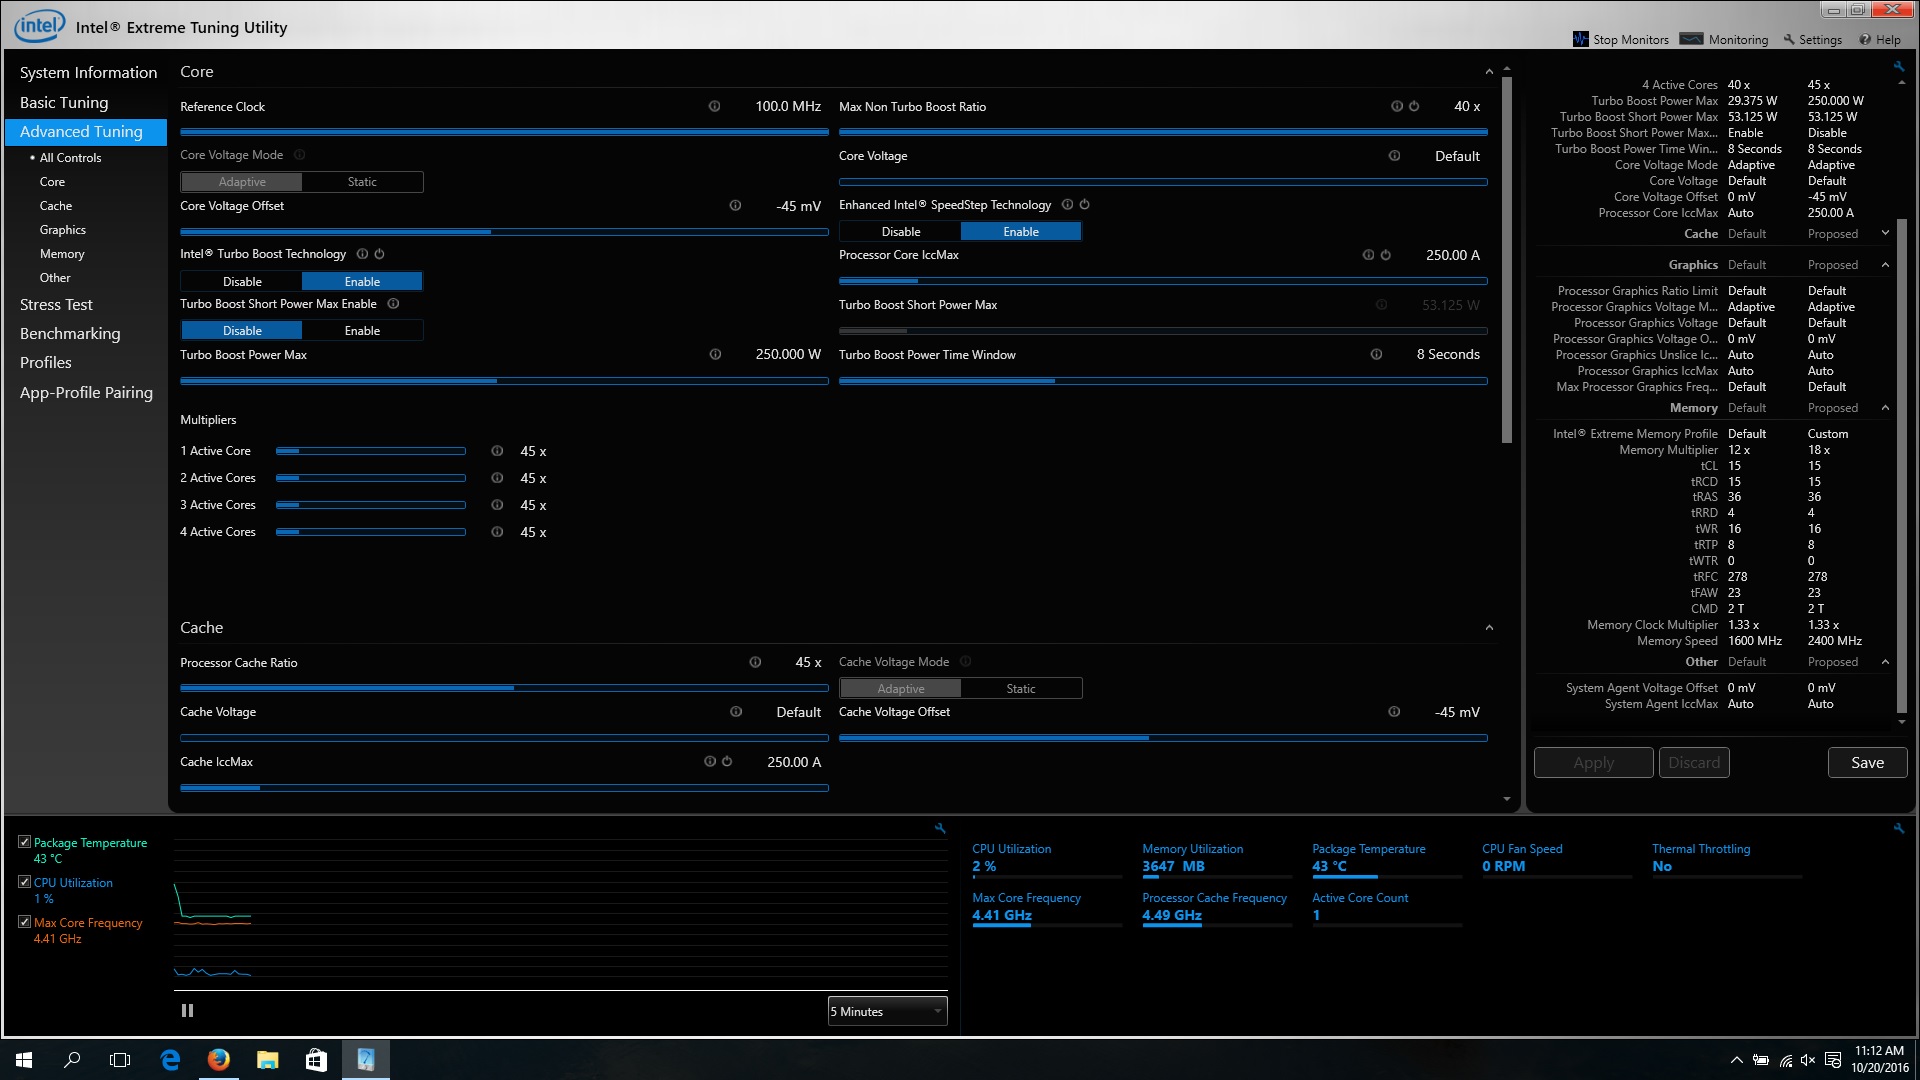Click info icon next to Core Voltage Offset

click(x=735, y=205)
